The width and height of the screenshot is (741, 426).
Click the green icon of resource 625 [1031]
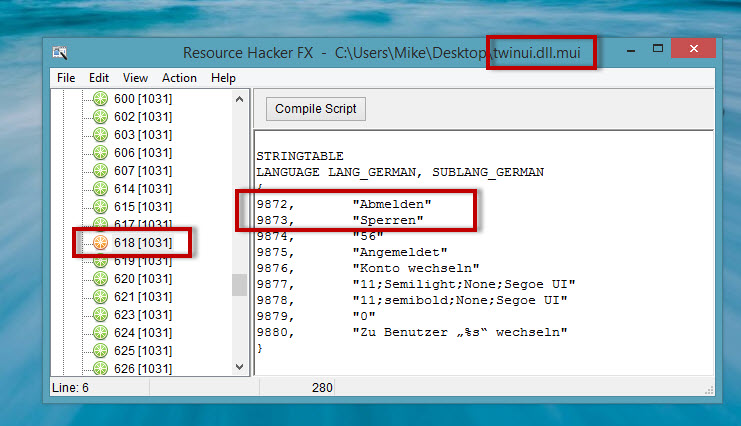point(100,350)
